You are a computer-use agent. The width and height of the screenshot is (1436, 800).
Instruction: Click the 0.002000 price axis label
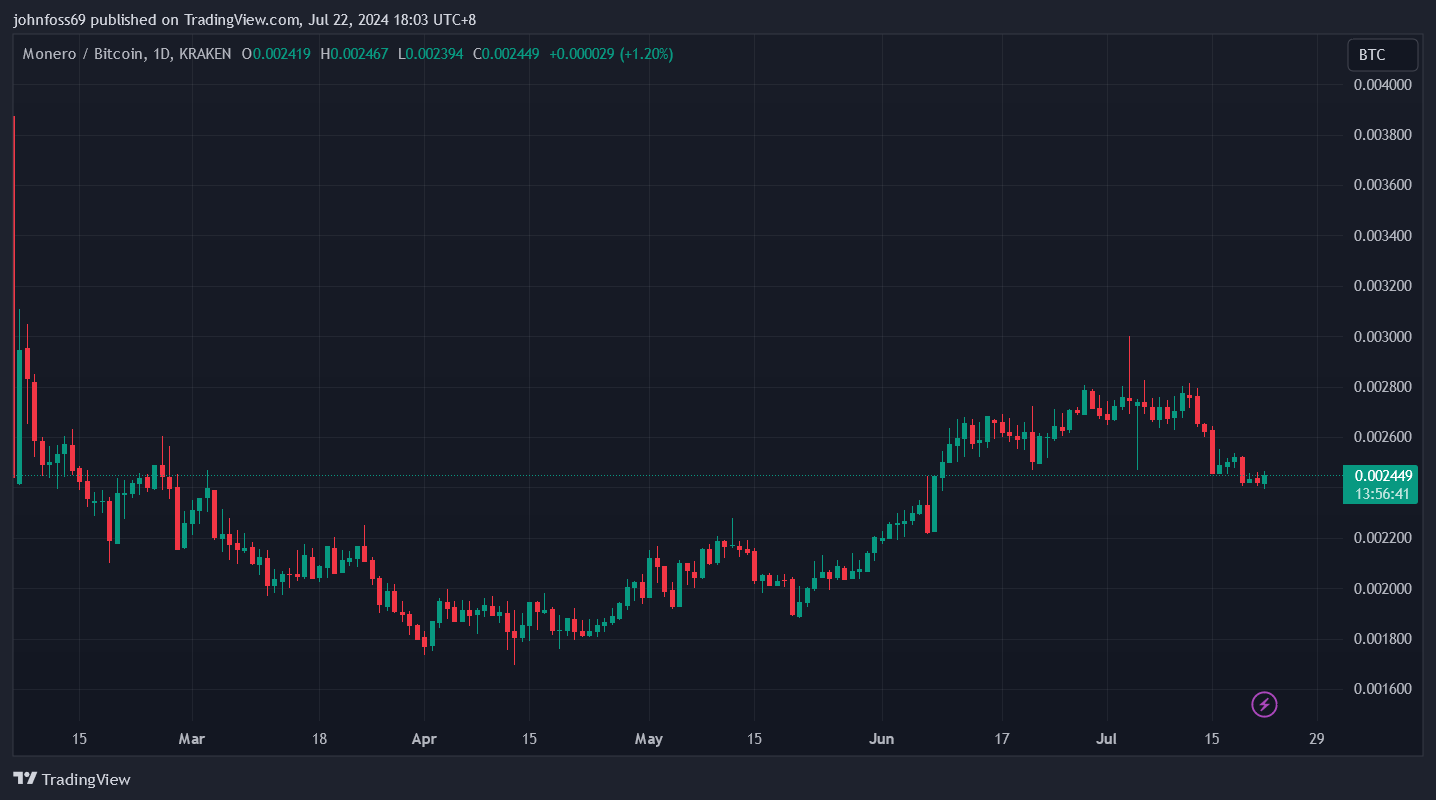[1383, 588]
